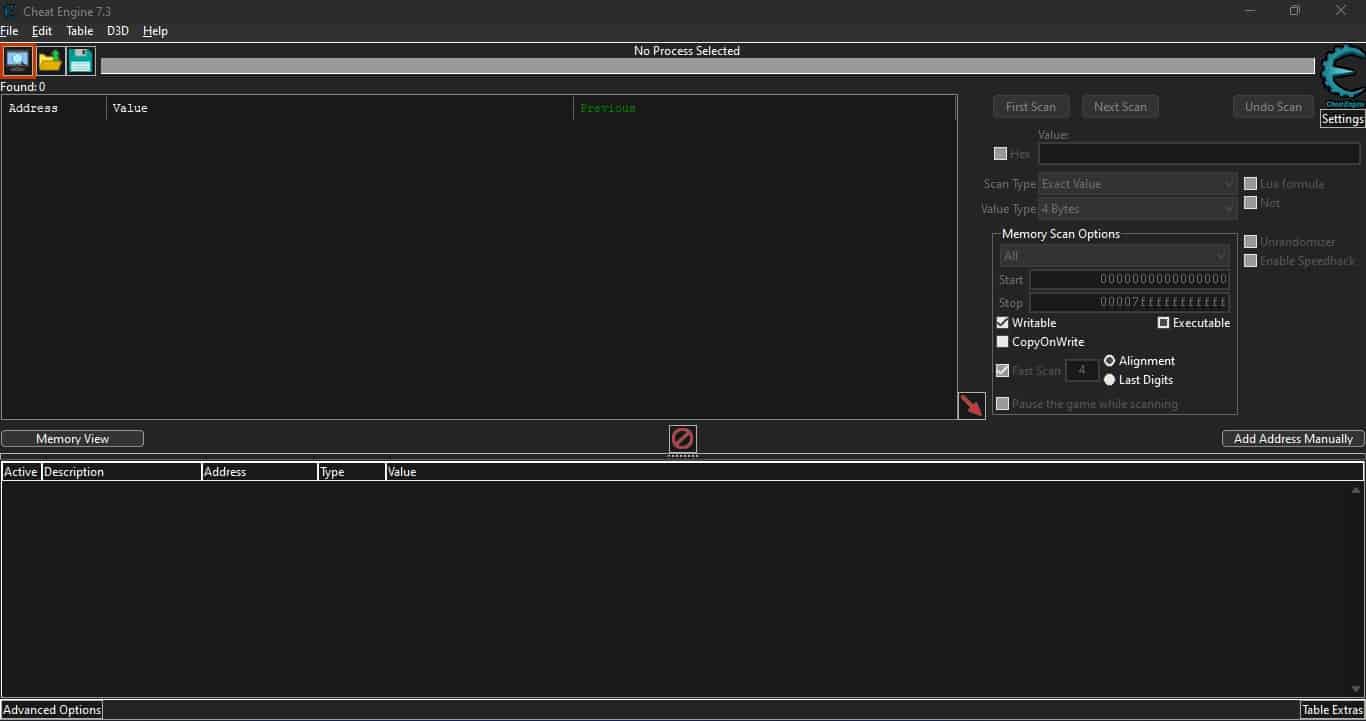Open the Table menu
Screen dimensions: 1366x721
80,31
